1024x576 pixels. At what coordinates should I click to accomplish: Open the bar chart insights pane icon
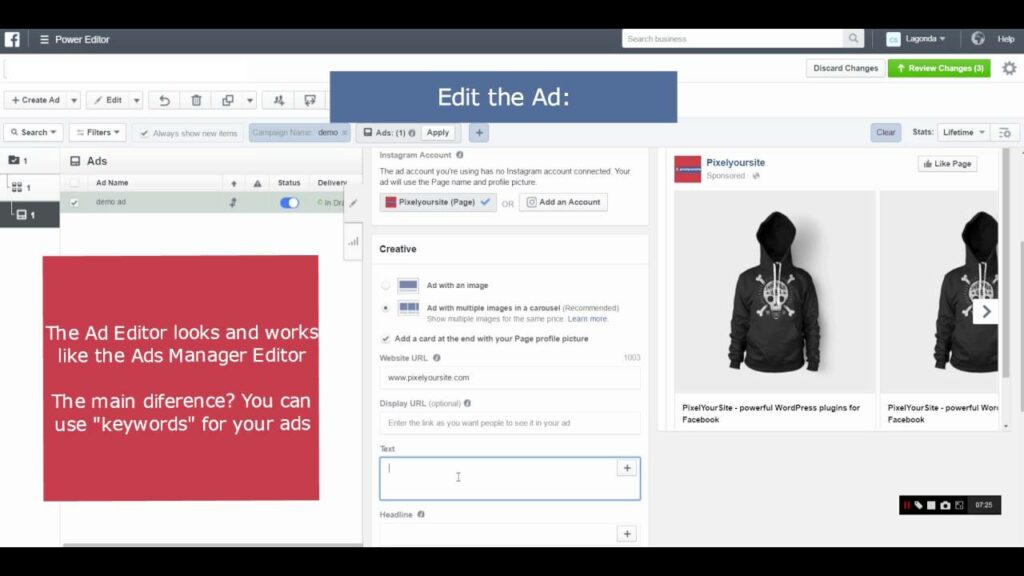click(353, 242)
